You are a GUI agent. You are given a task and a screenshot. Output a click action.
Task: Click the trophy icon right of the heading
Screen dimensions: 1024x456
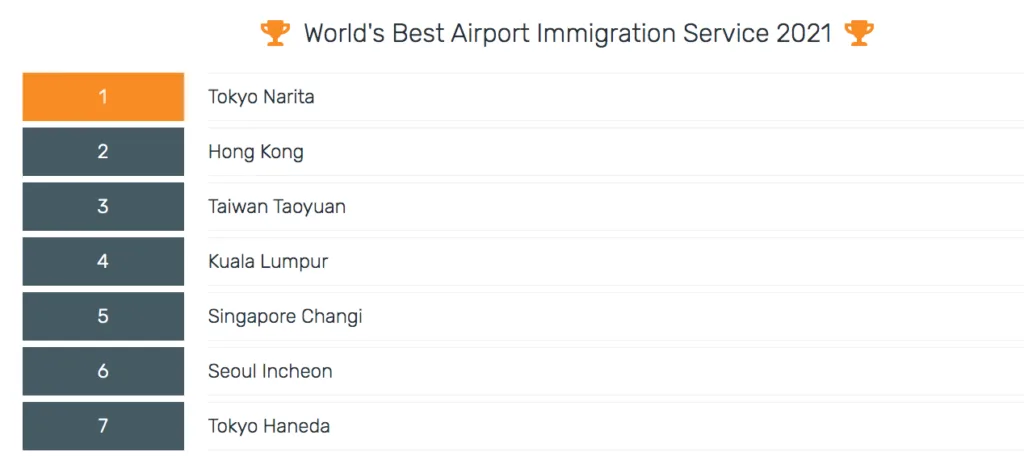point(858,33)
